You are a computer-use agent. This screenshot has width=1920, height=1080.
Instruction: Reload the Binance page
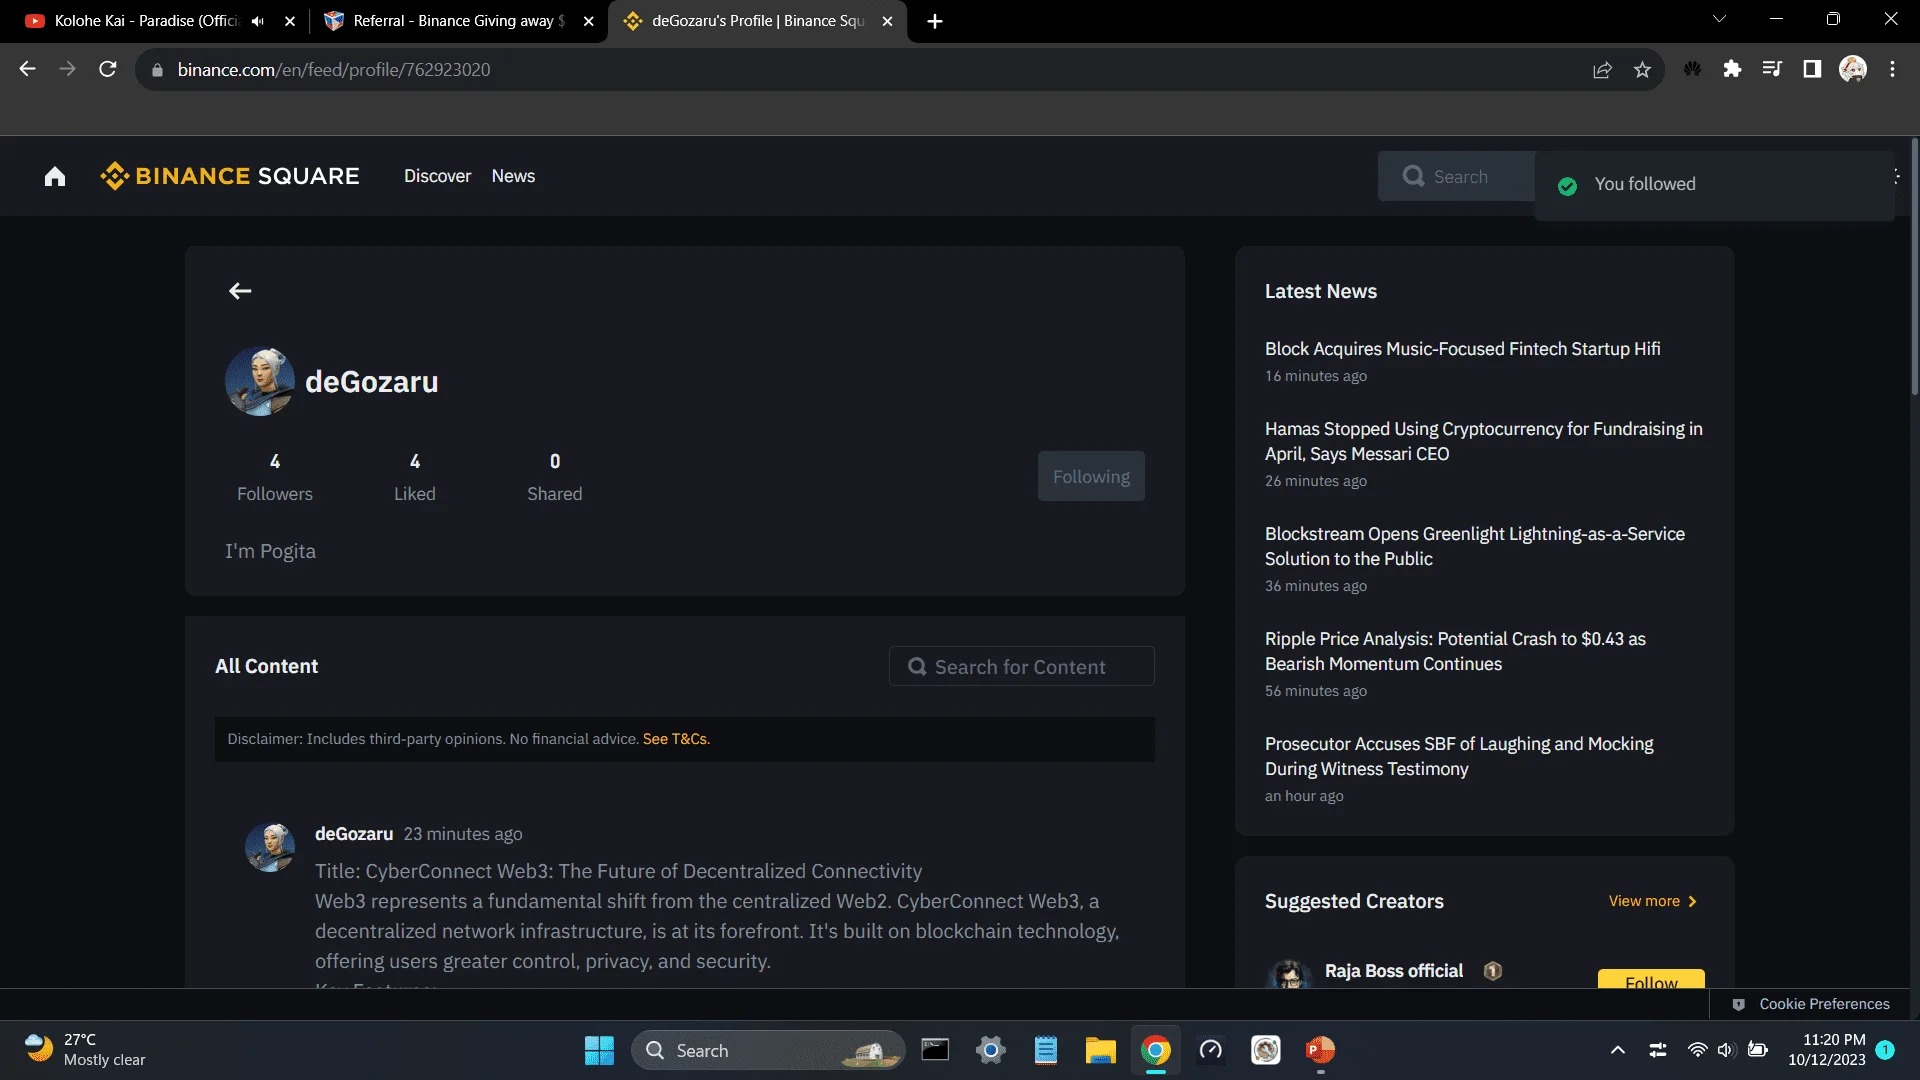click(108, 69)
